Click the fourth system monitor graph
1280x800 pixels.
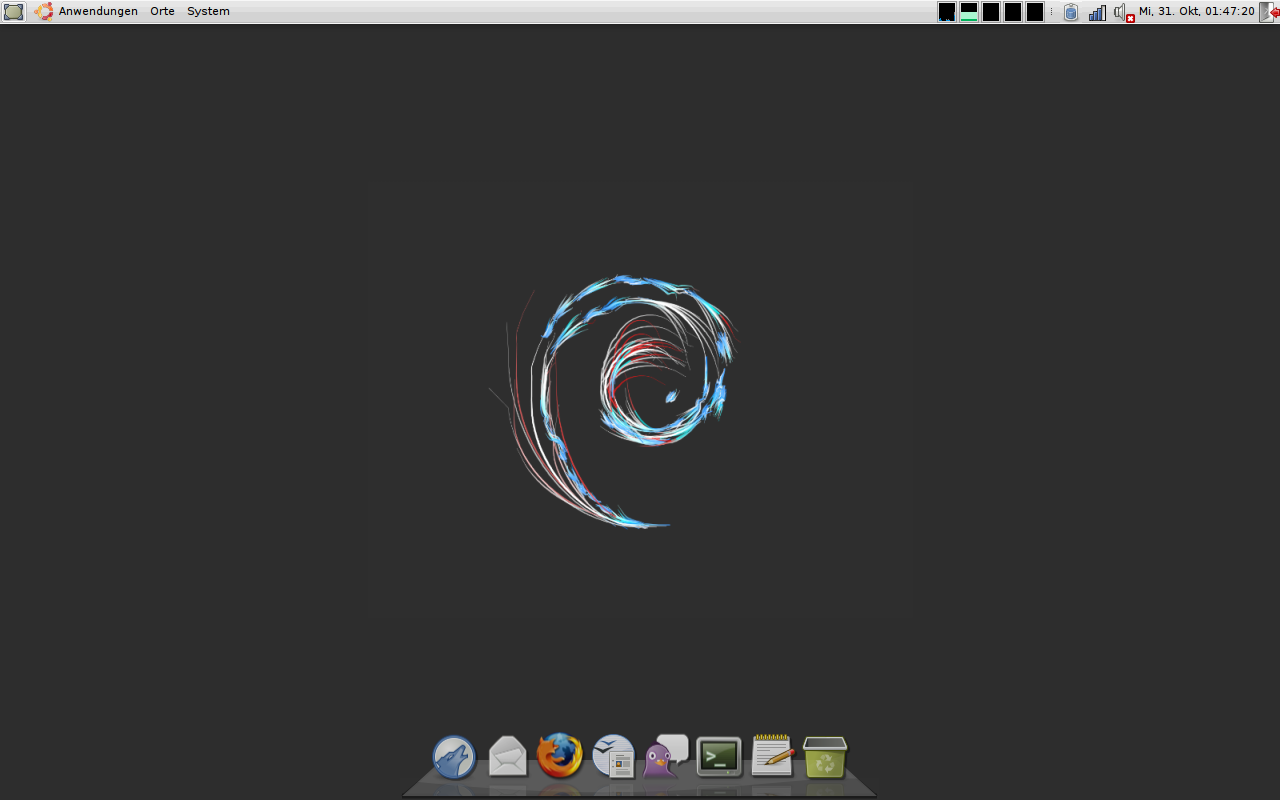(x=1013, y=12)
